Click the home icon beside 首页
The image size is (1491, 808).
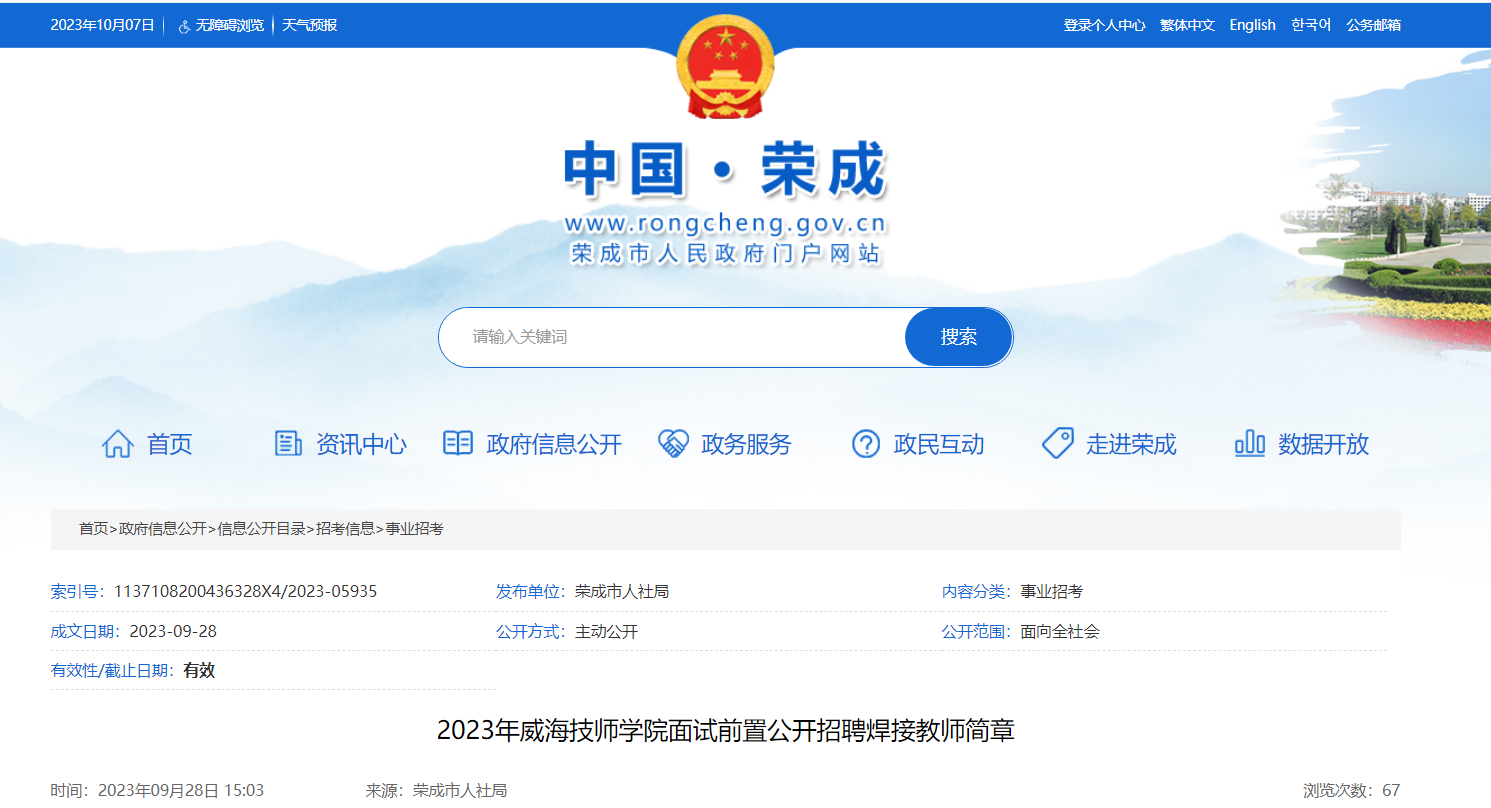[117, 444]
